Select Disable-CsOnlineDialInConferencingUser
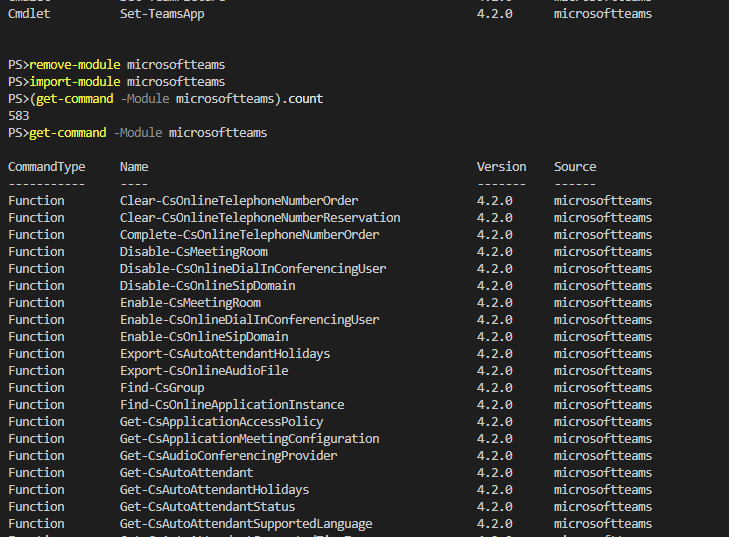This screenshot has width=729, height=537. pos(253,269)
